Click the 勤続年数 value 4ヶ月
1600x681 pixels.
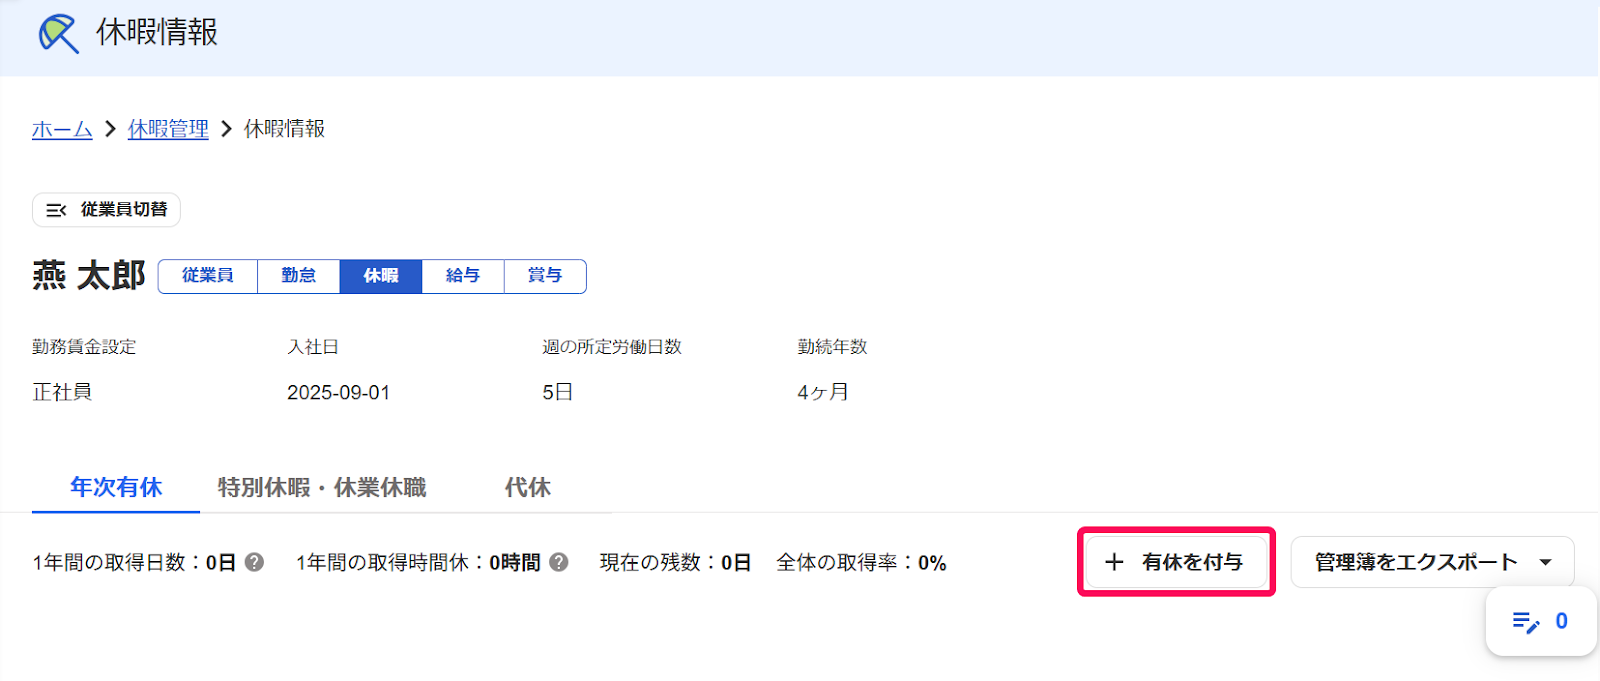(x=823, y=392)
